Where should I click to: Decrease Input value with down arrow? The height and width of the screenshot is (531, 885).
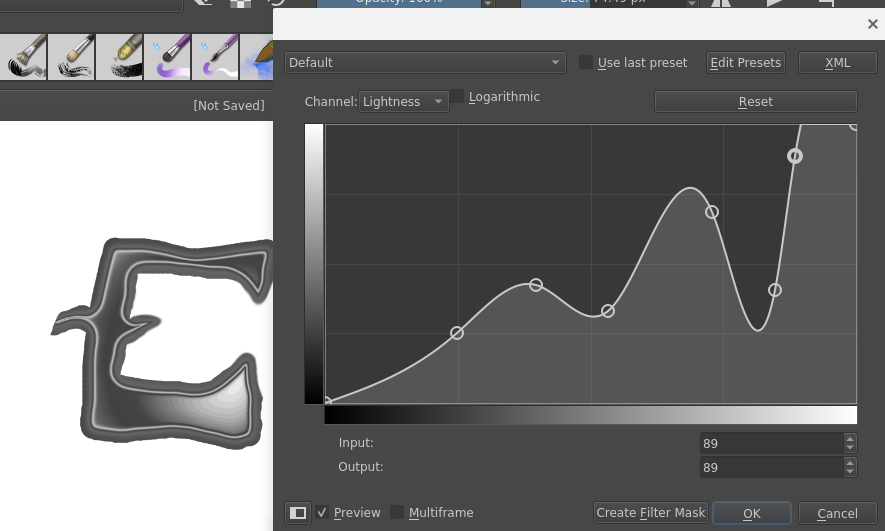pos(850,449)
